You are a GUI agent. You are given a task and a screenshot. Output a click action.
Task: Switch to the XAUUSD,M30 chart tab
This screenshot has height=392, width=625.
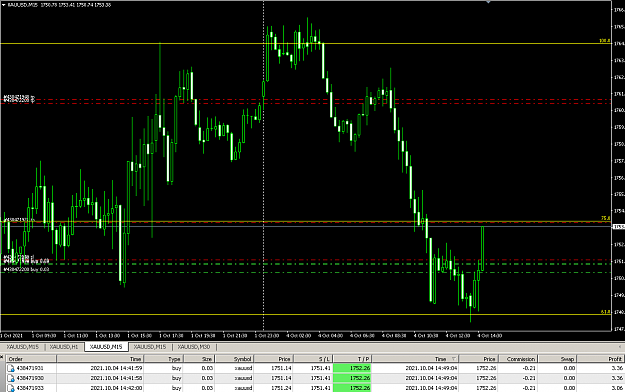click(194, 347)
